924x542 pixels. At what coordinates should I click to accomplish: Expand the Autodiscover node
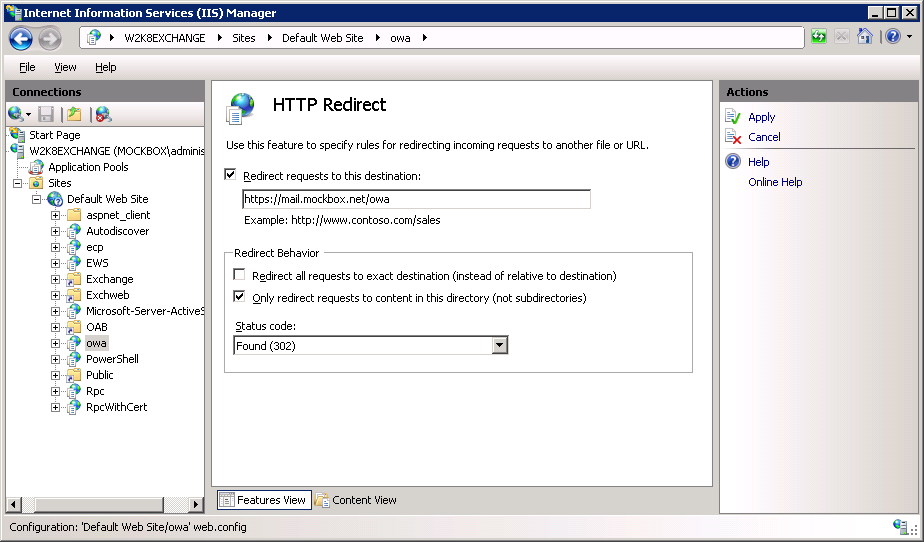(55, 231)
